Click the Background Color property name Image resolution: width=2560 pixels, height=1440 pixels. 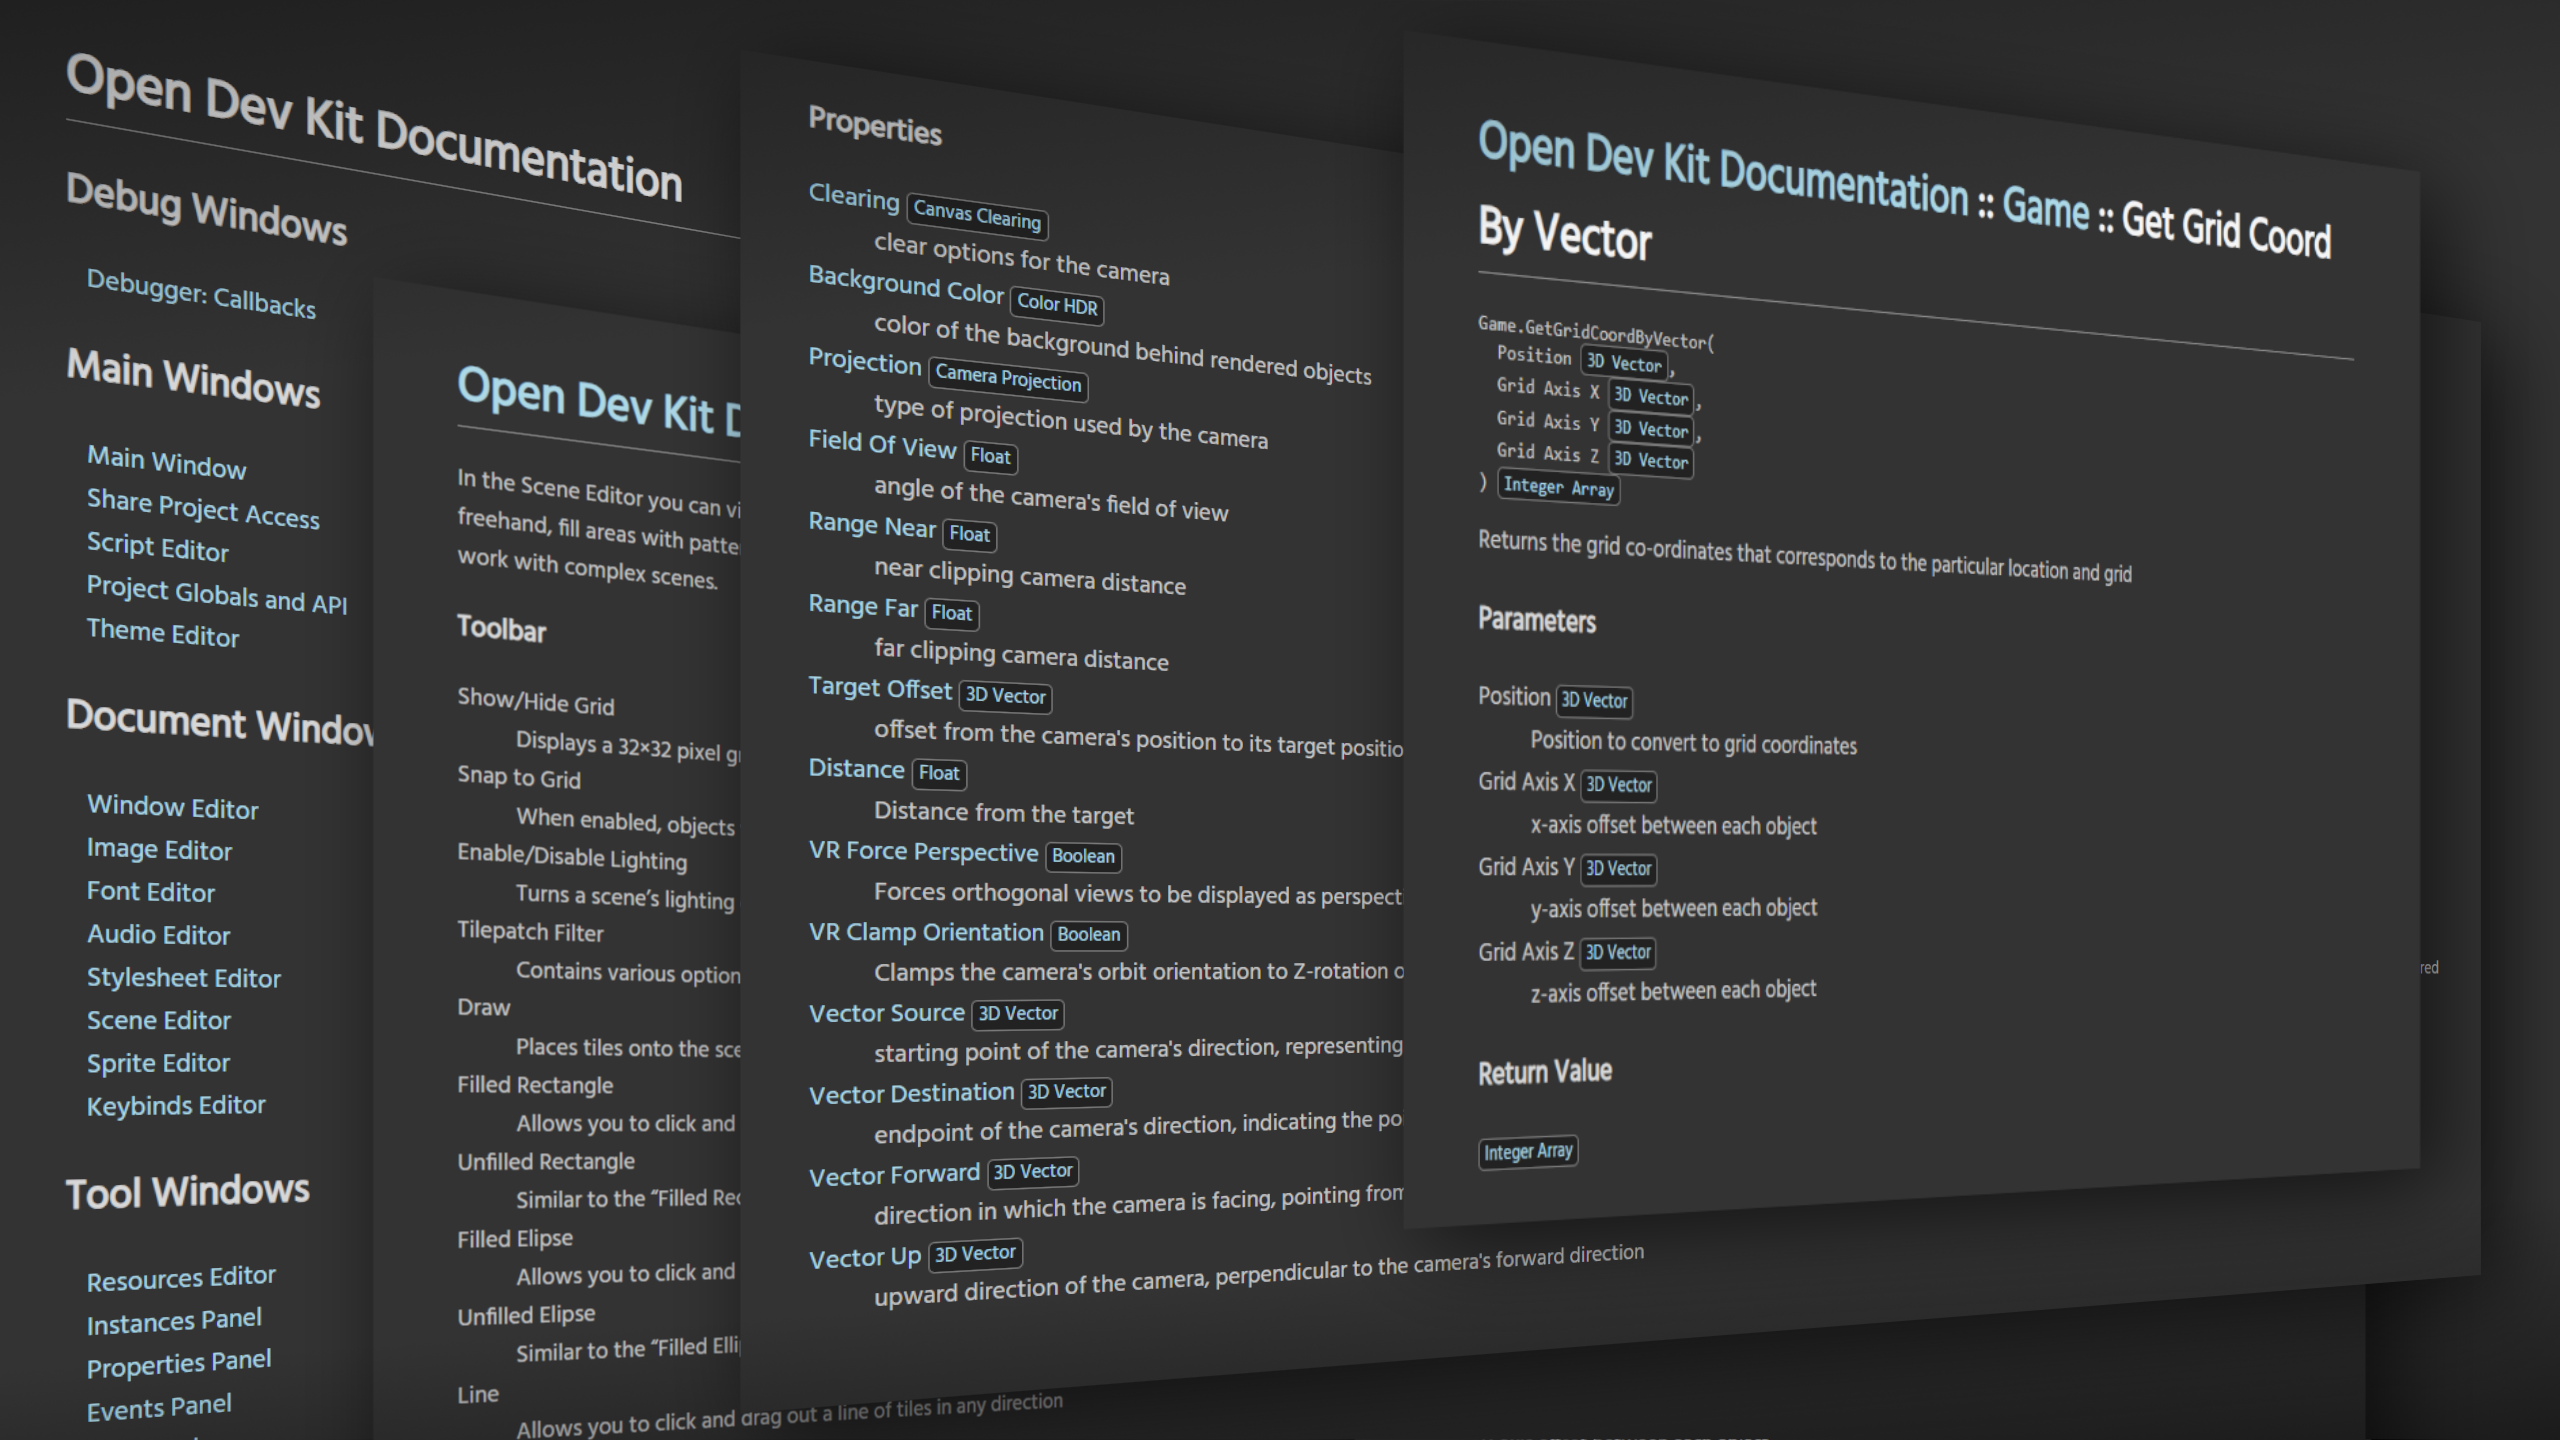[905, 285]
